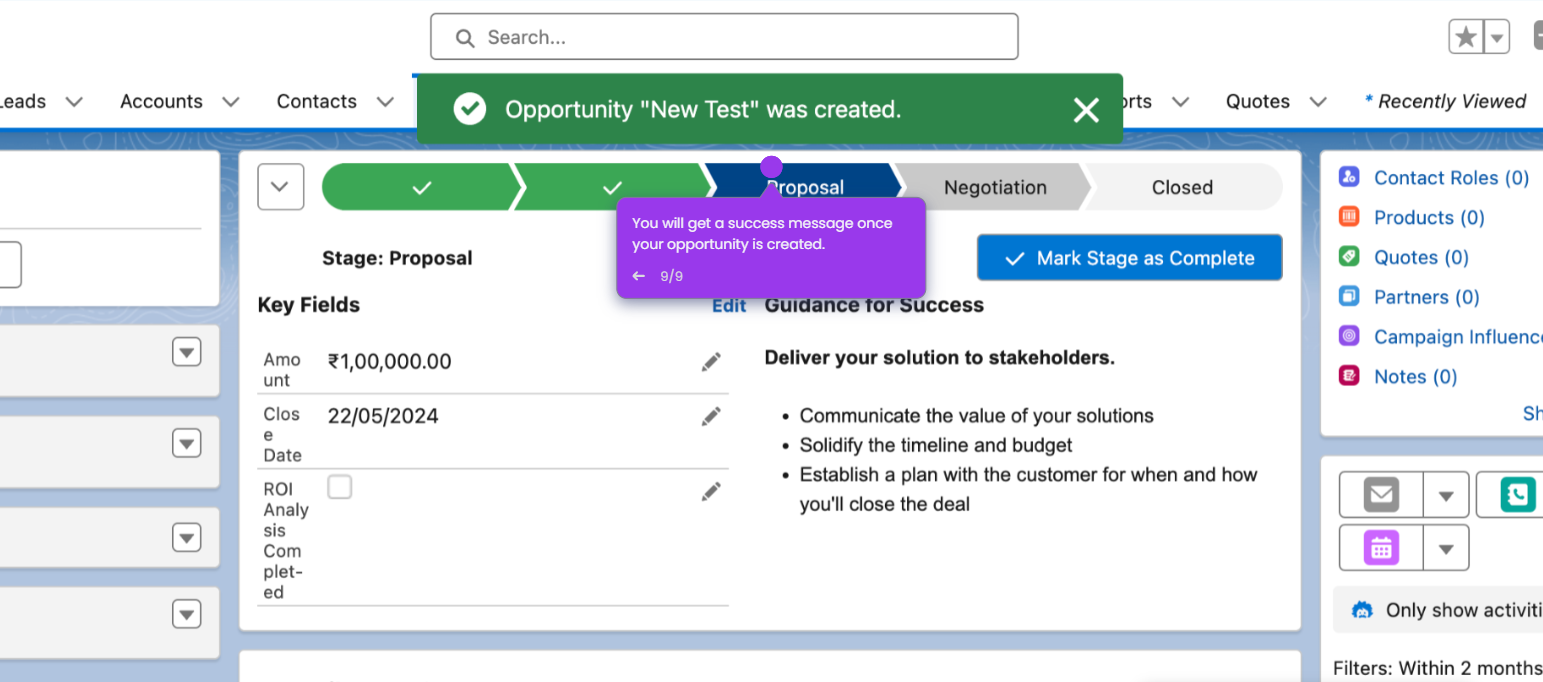Click the favorites star icon
The height and width of the screenshot is (682, 1543).
pyautogui.click(x=1466, y=37)
